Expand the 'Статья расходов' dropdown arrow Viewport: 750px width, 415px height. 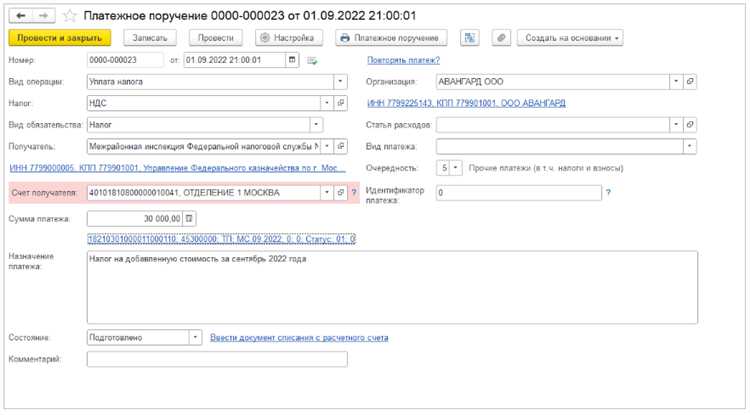click(676, 125)
